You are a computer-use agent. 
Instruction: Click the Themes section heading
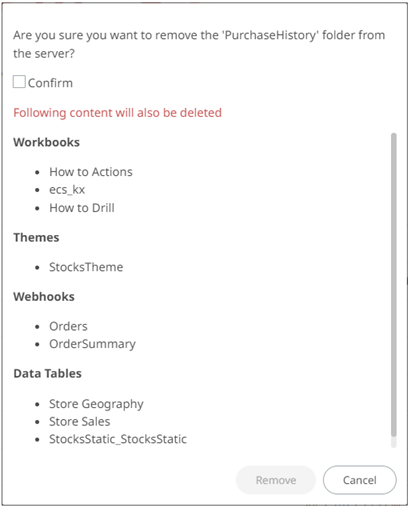(36, 238)
